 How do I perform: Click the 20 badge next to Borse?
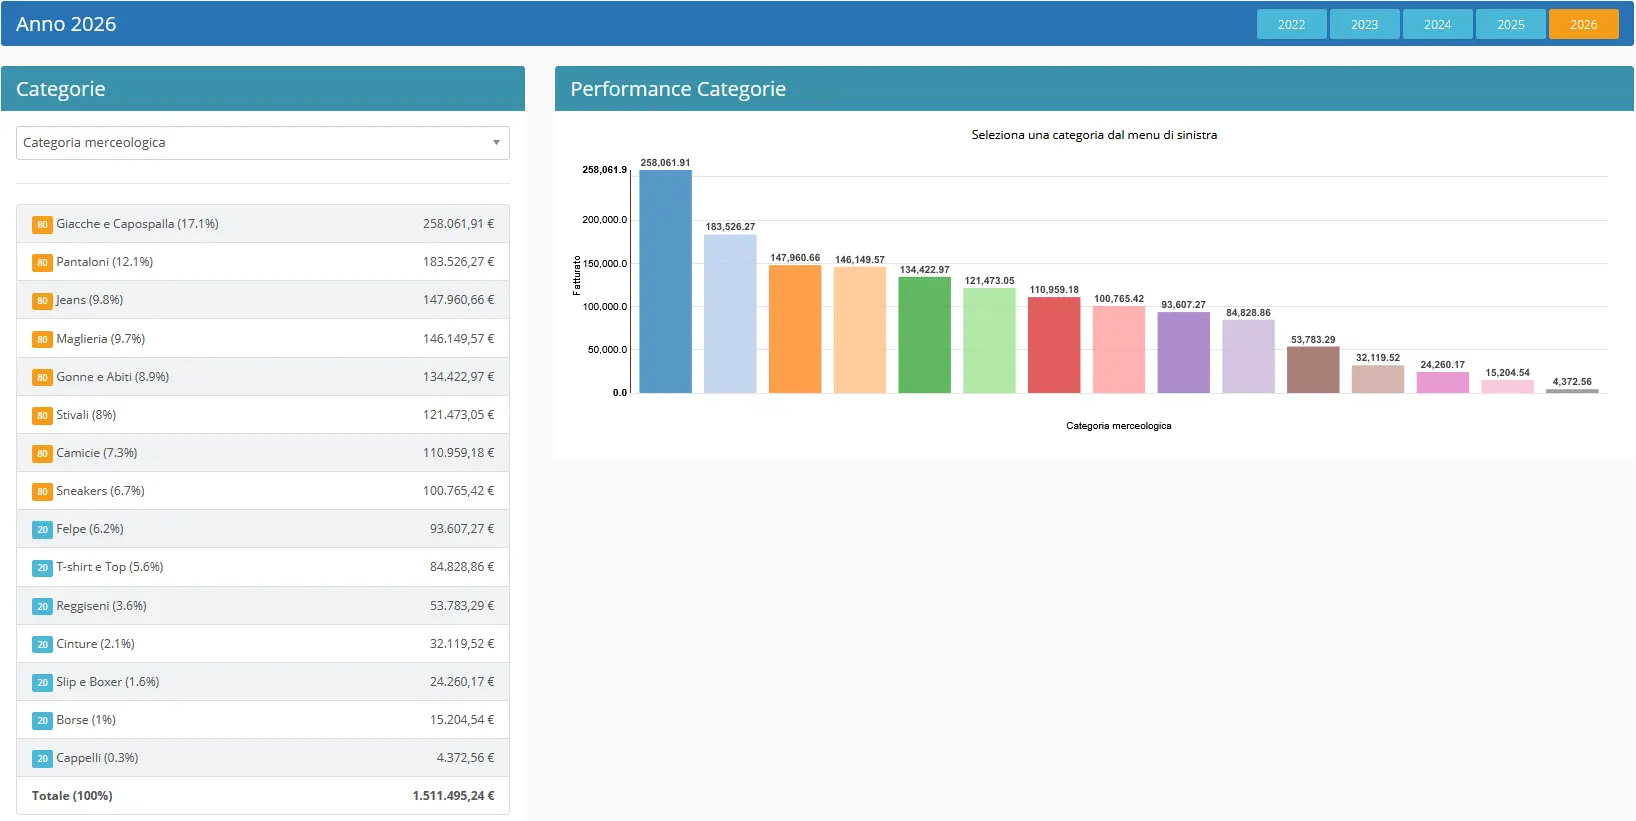coord(42,721)
